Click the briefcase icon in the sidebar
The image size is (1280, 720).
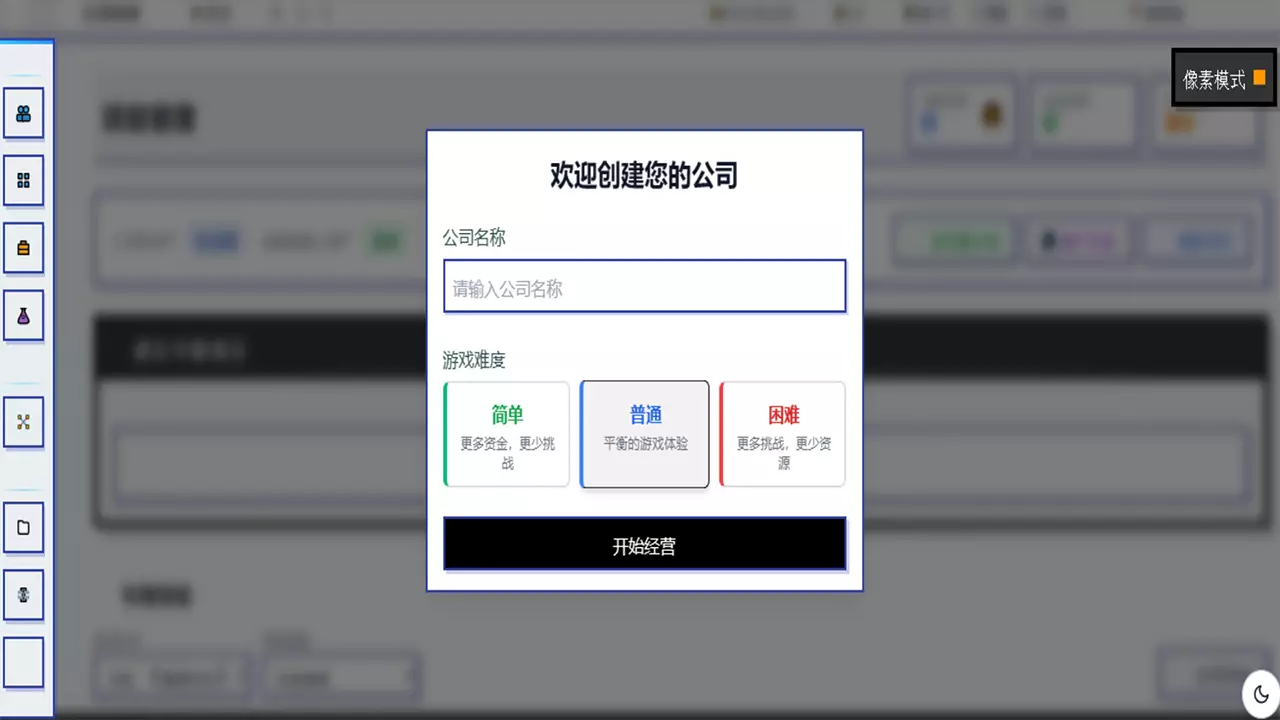tap(23, 247)
